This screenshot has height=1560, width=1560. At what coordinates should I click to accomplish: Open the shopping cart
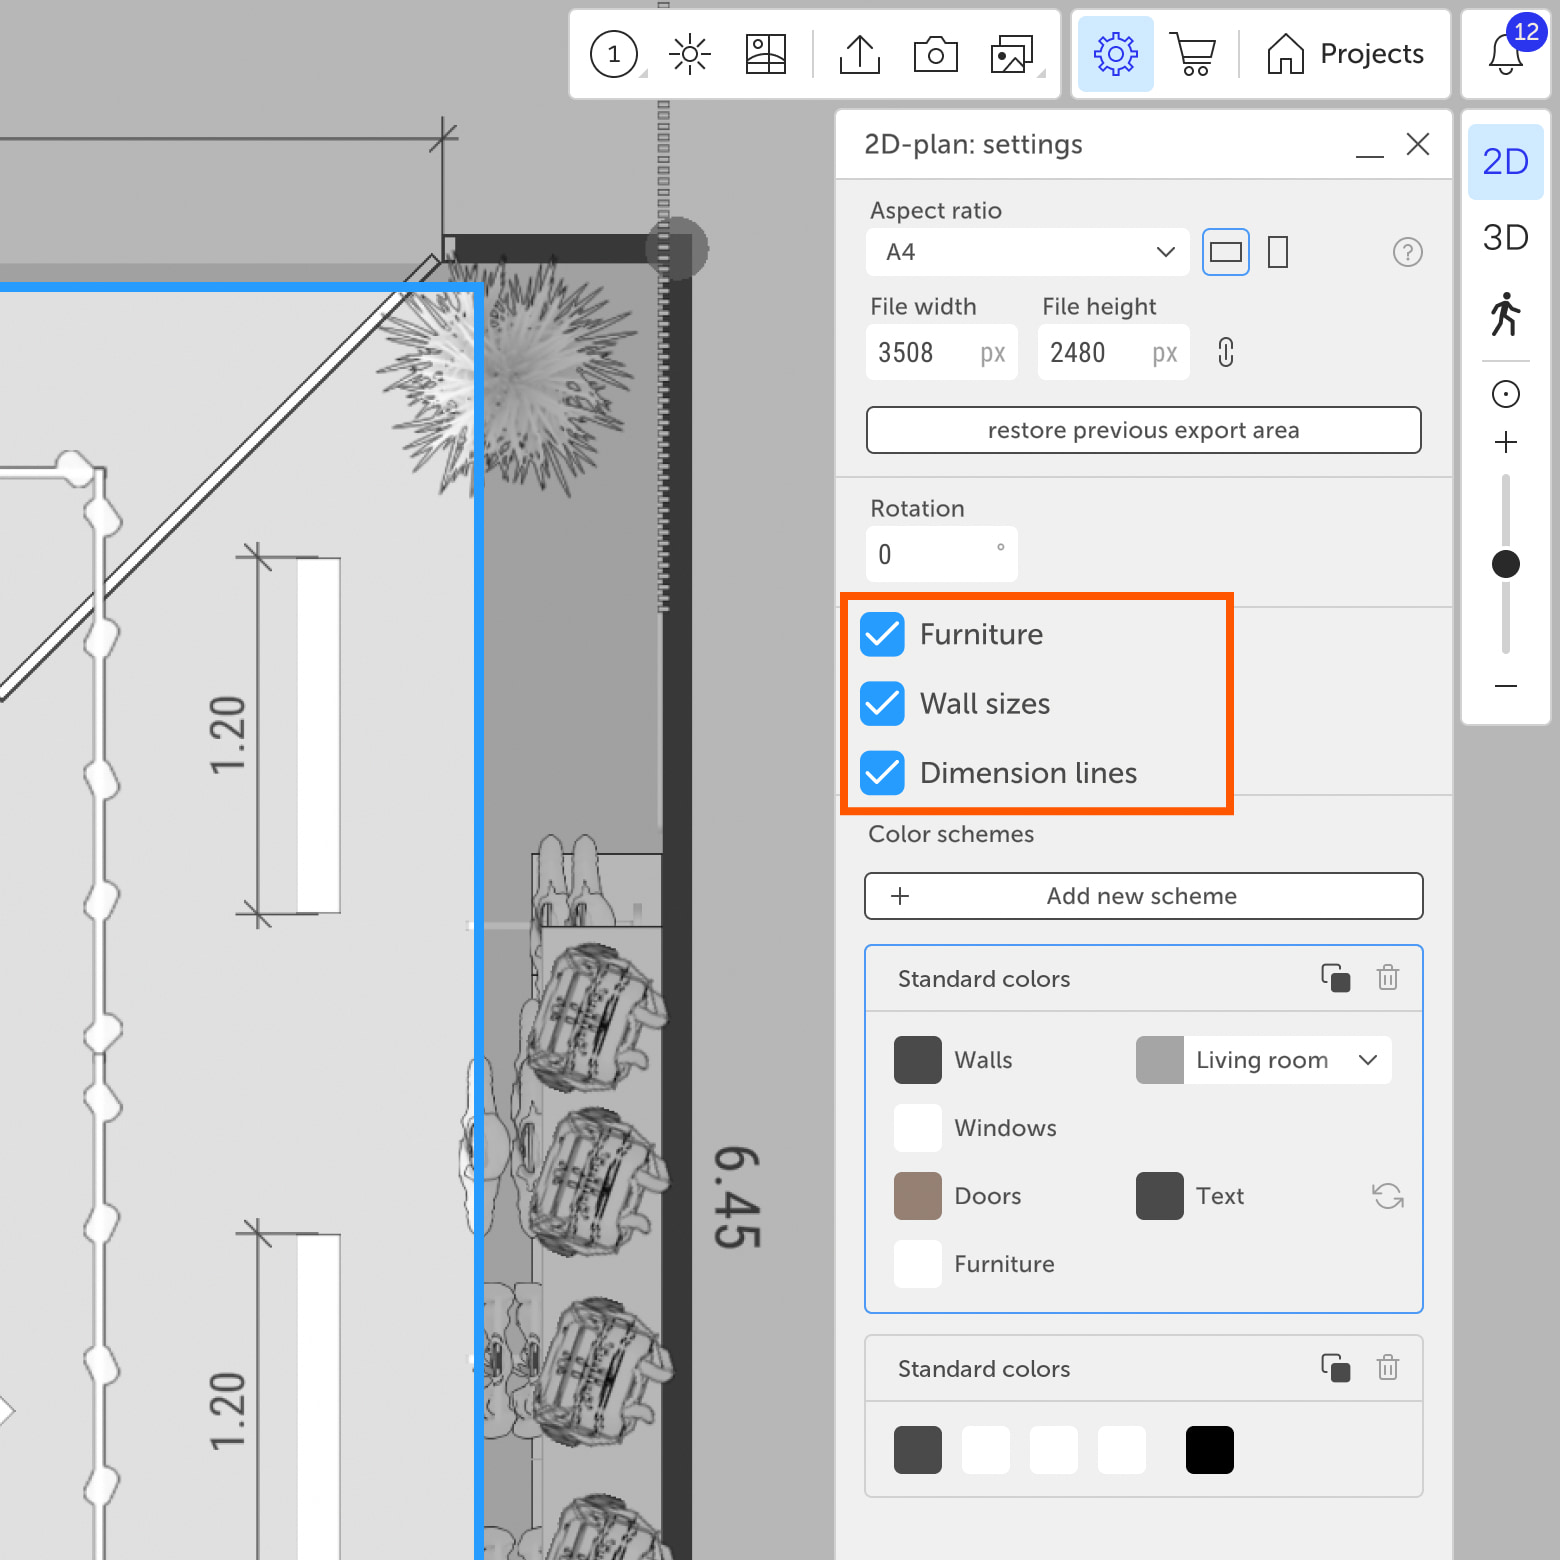(x=1194, y=55)
